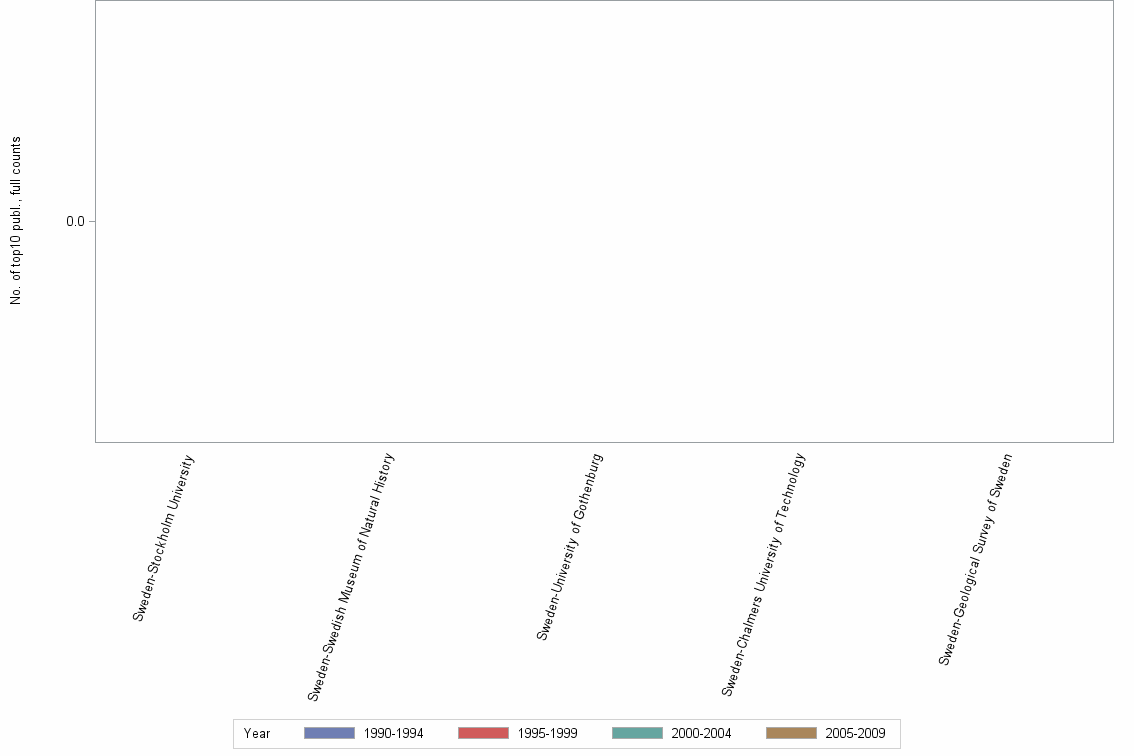Click the Year legend title
The width and height of the screenshot is (1134, 756).
coord(255,733)
